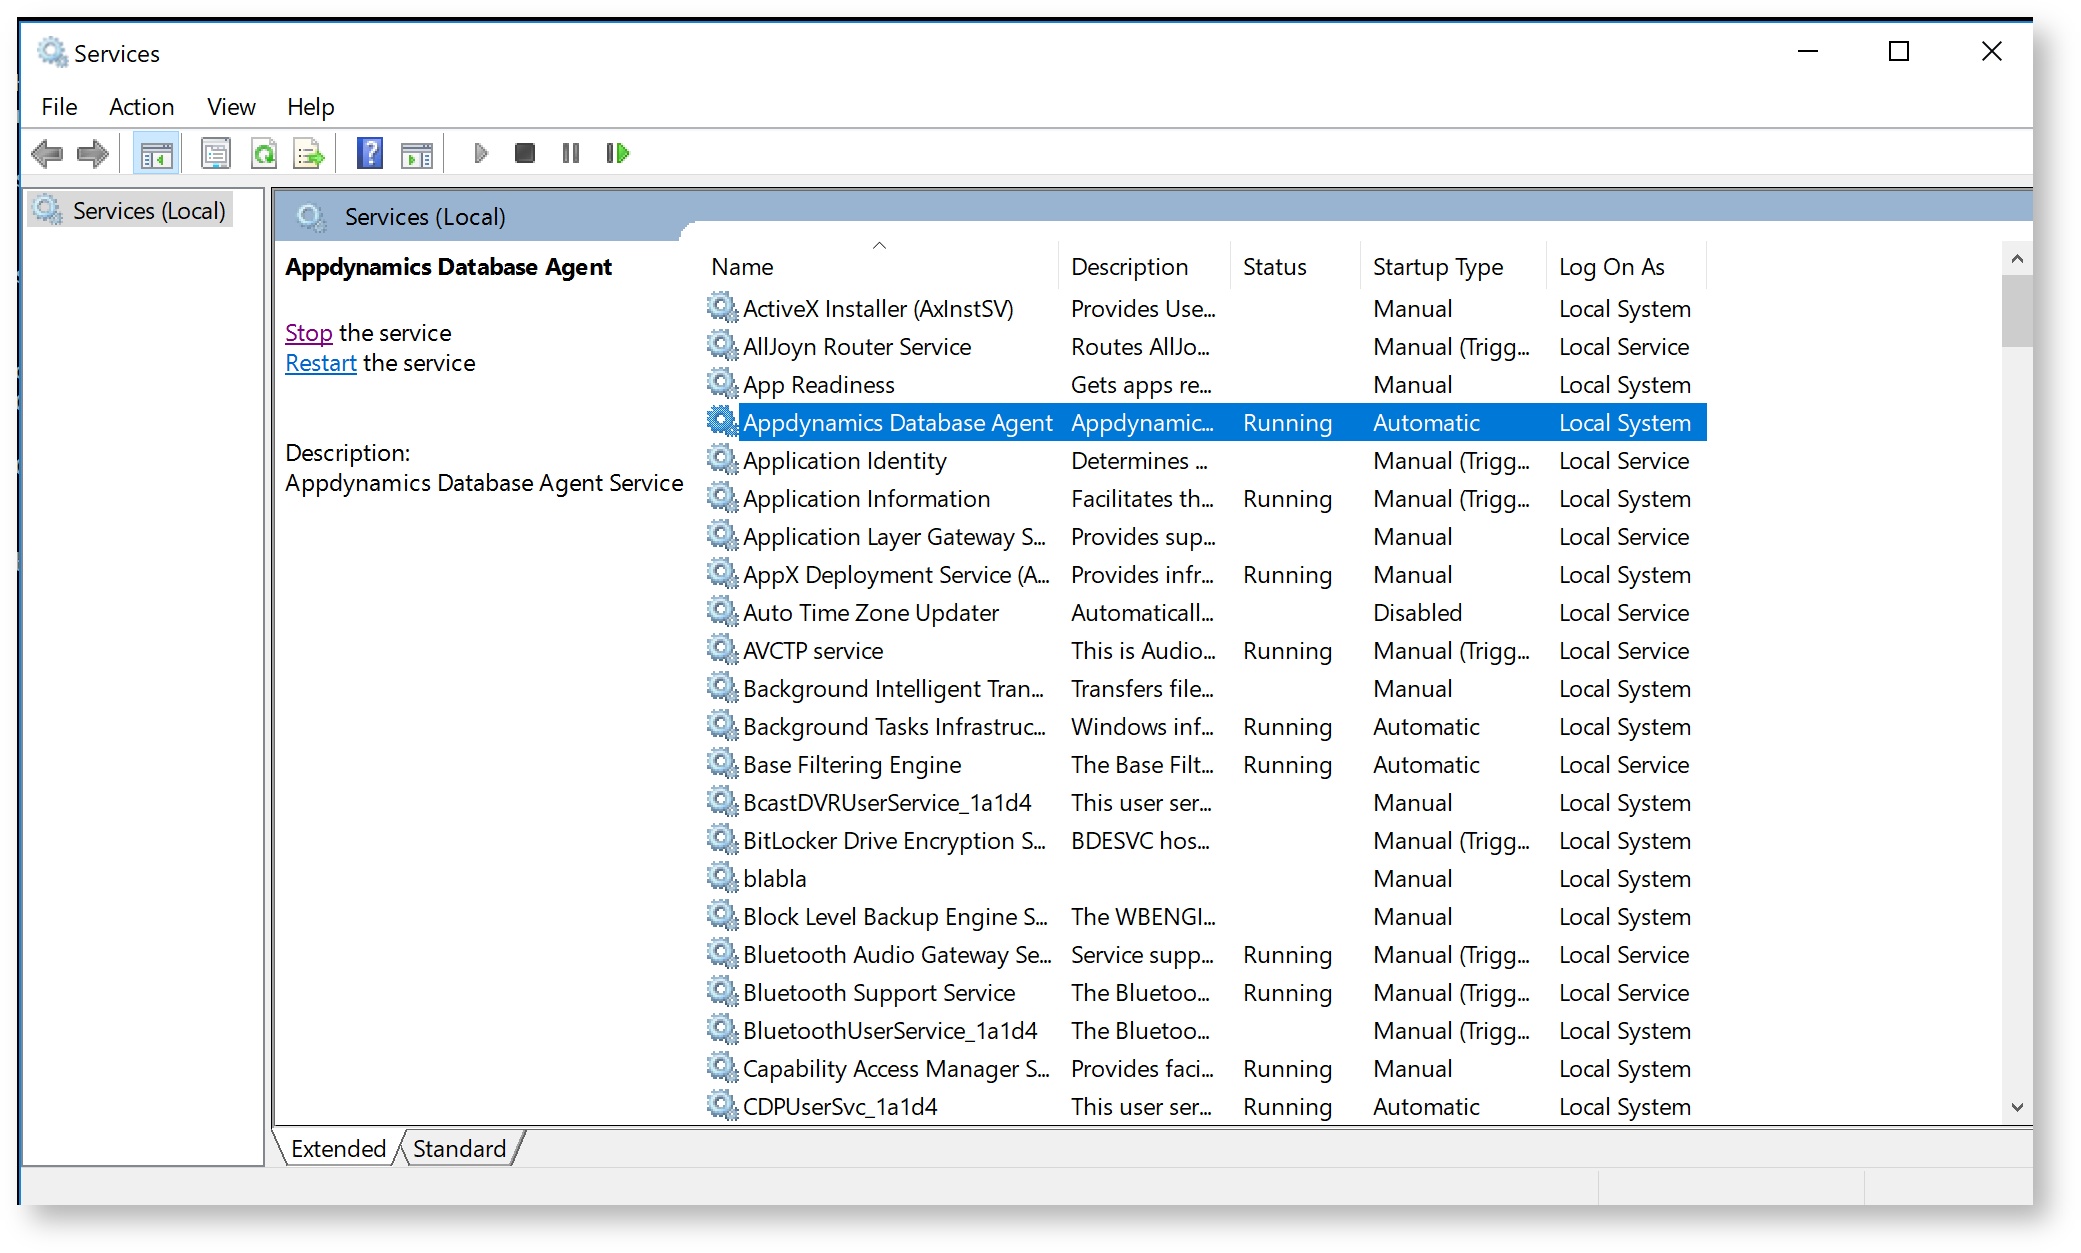Open the View menu
Viewport: 2081px width, 1253px height.
click(231, 107)
